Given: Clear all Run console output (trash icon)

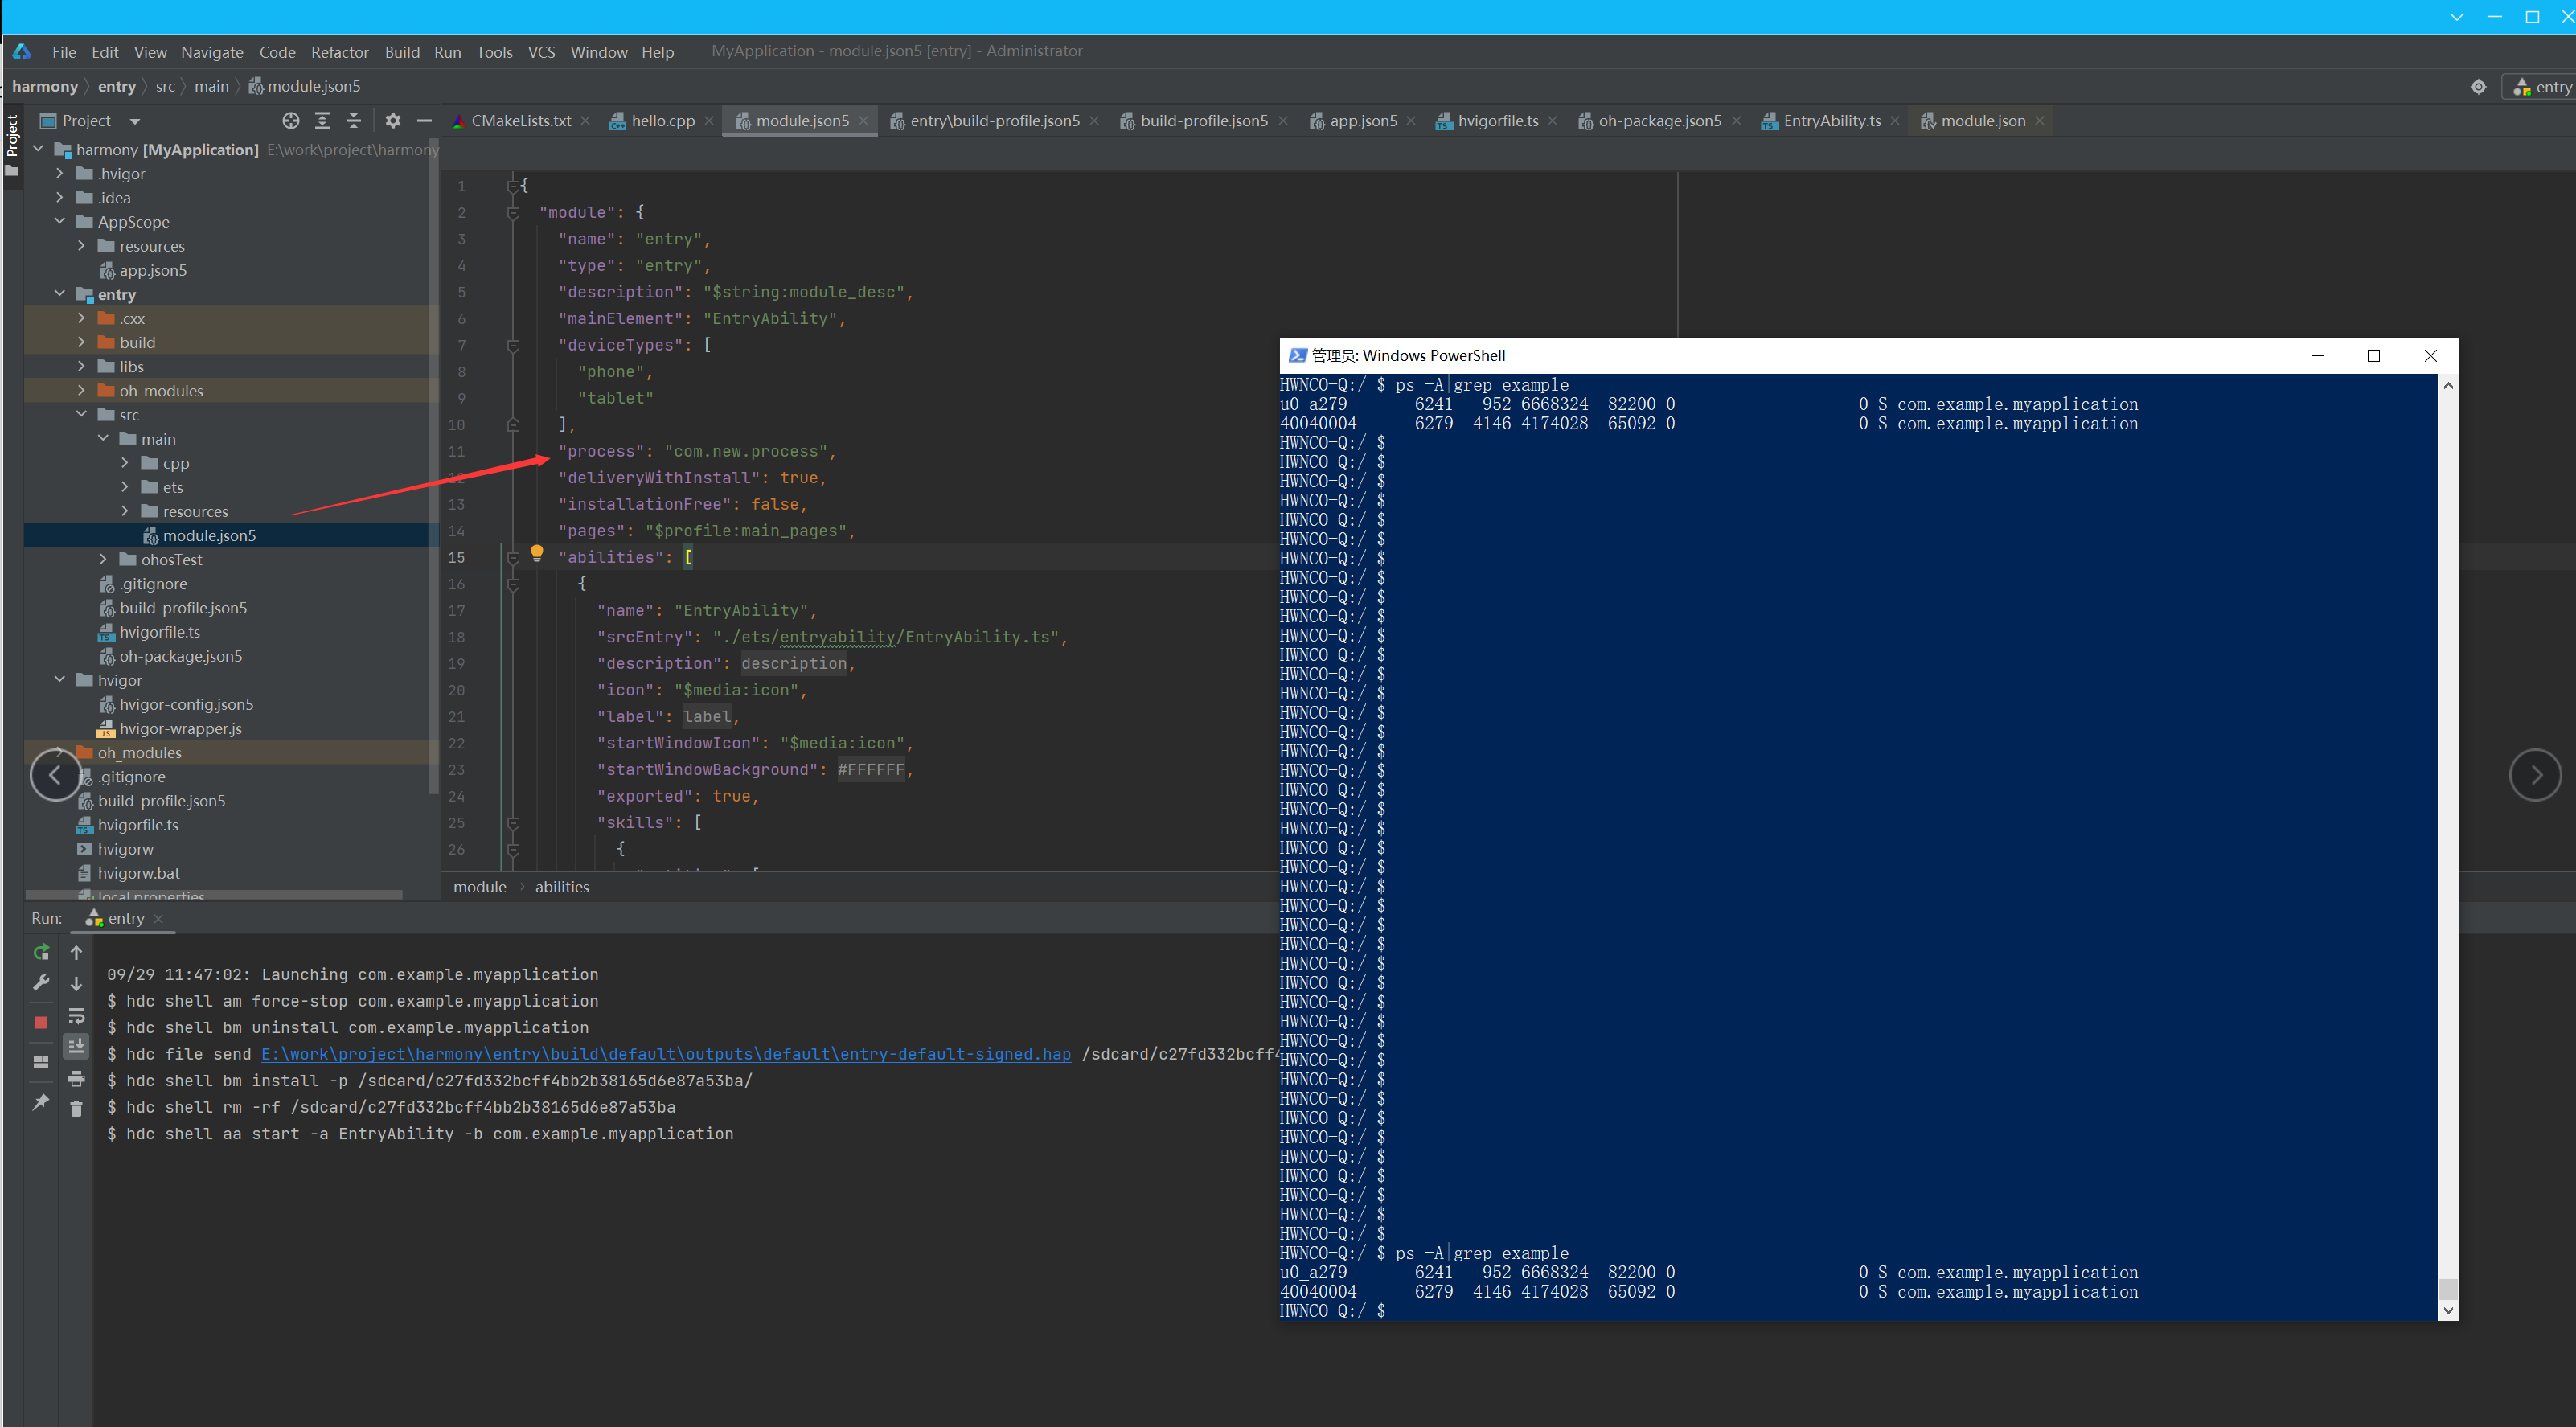Looking at the screenshot, I should 76,1108.
